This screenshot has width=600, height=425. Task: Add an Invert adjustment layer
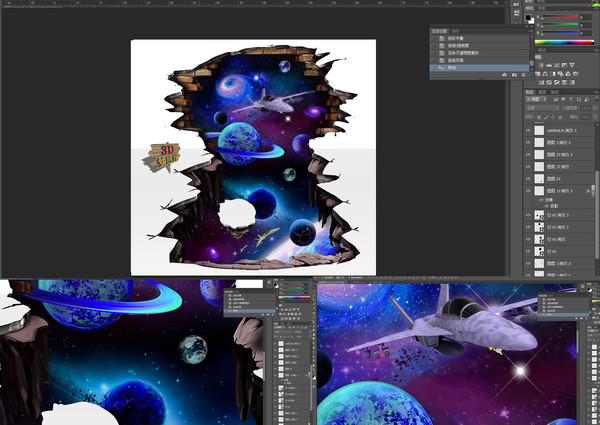point(541,82)
